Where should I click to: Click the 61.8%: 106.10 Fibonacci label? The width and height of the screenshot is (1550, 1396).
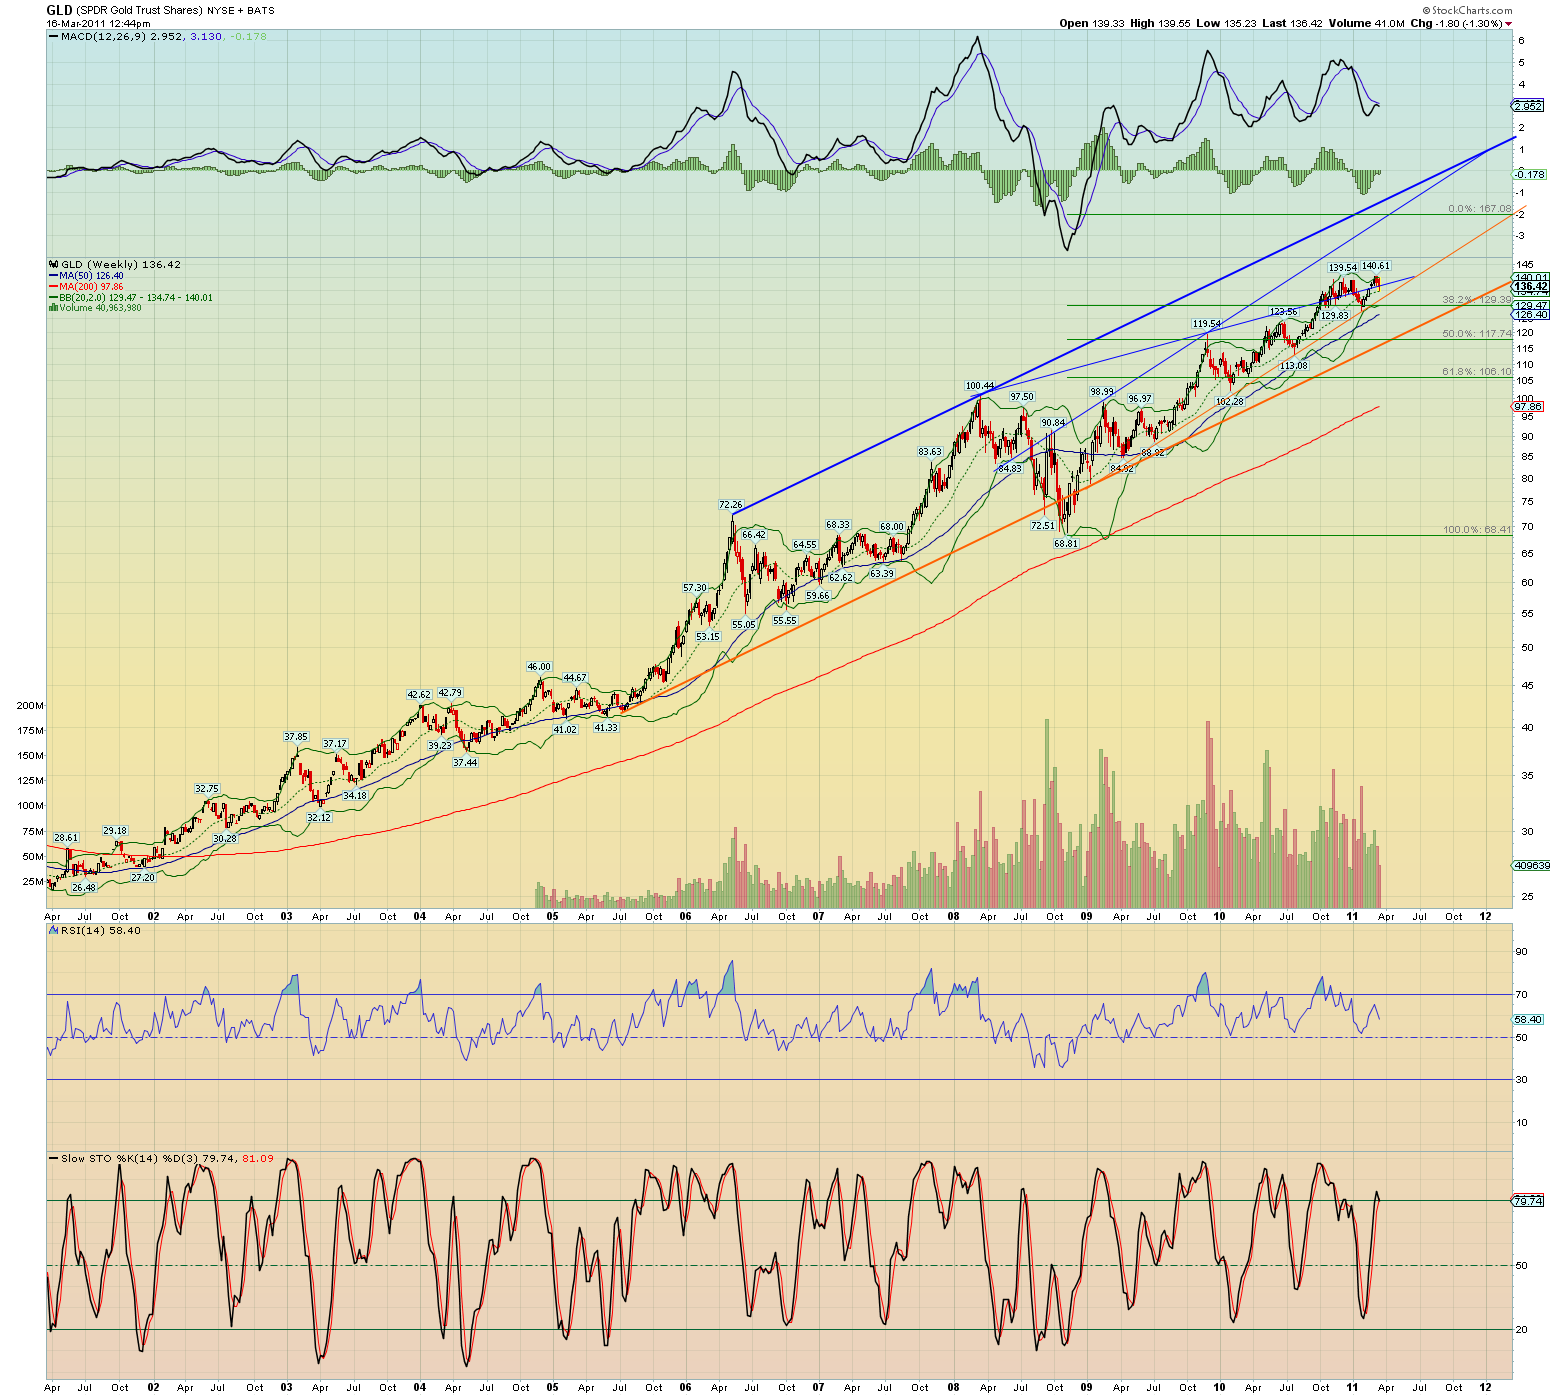[1477, 371]
